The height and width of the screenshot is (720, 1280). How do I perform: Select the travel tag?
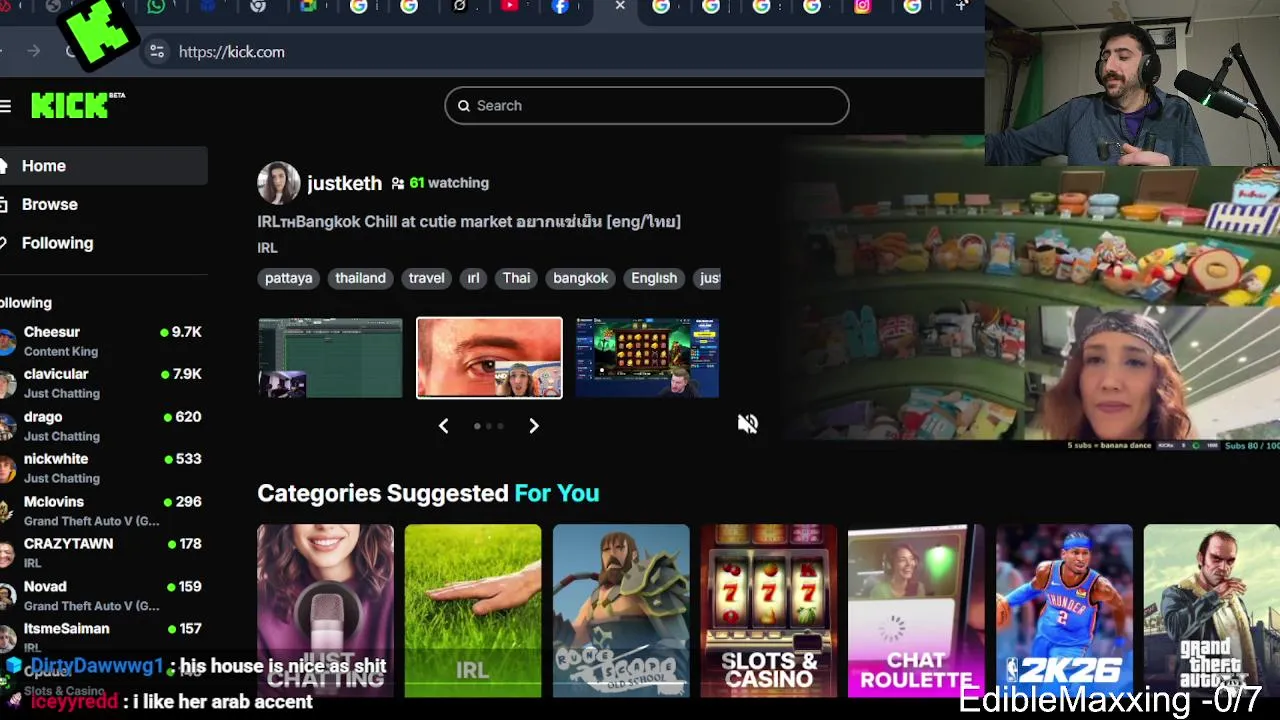pos(426,278)
